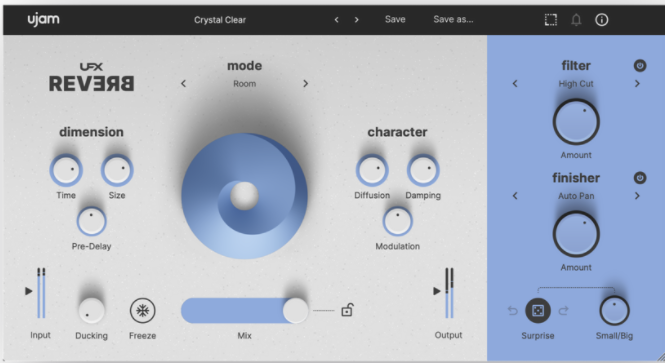
Task: Undo the last surprise
Action: 512,311
